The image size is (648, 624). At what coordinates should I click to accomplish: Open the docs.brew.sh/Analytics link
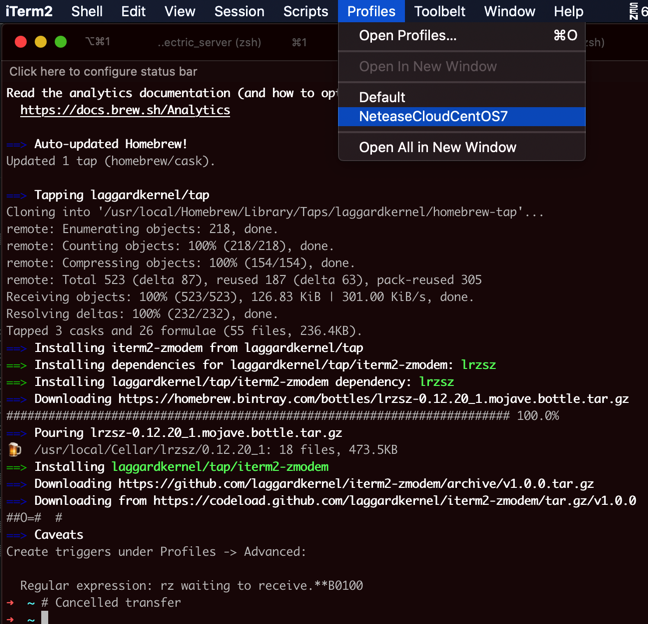[125, 110]
